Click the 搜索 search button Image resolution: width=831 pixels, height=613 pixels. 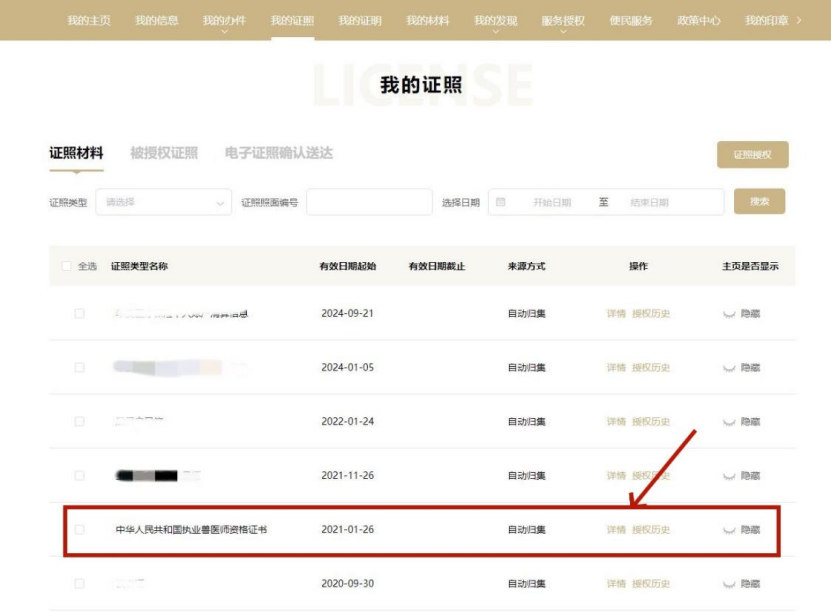tap(759, 201)
